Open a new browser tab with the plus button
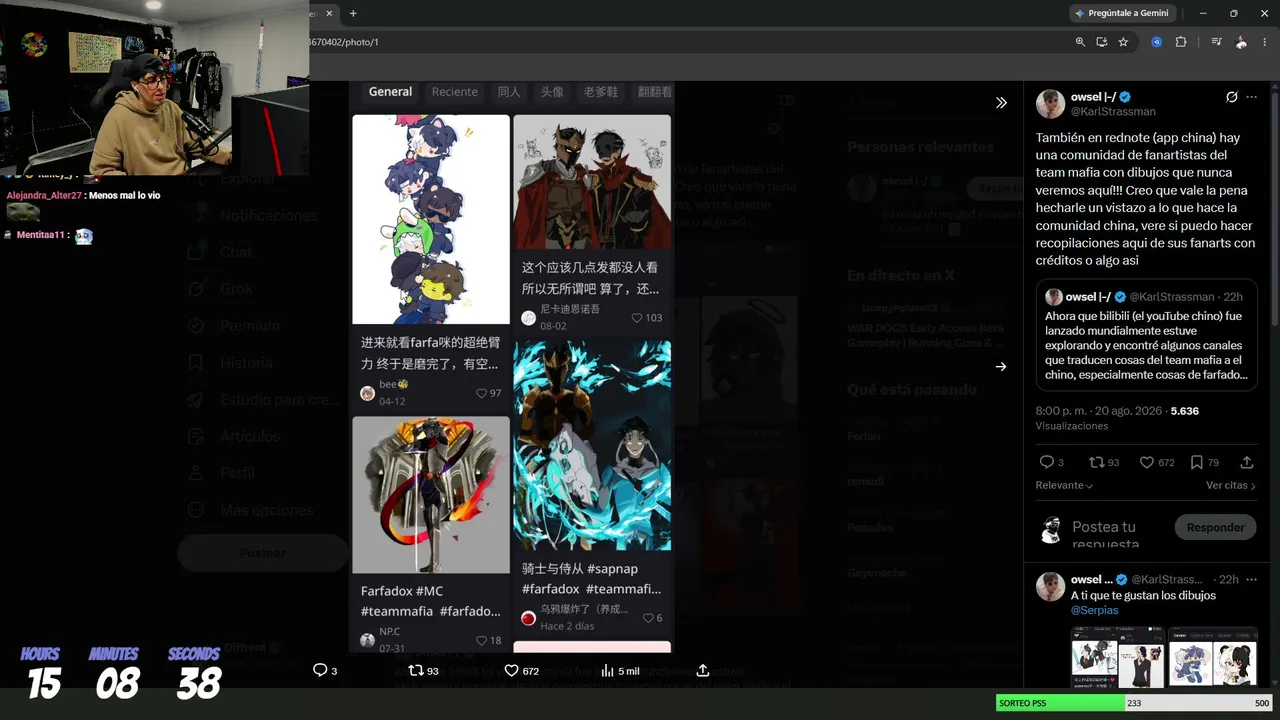1280x720 pixels. tap(353, 13)
